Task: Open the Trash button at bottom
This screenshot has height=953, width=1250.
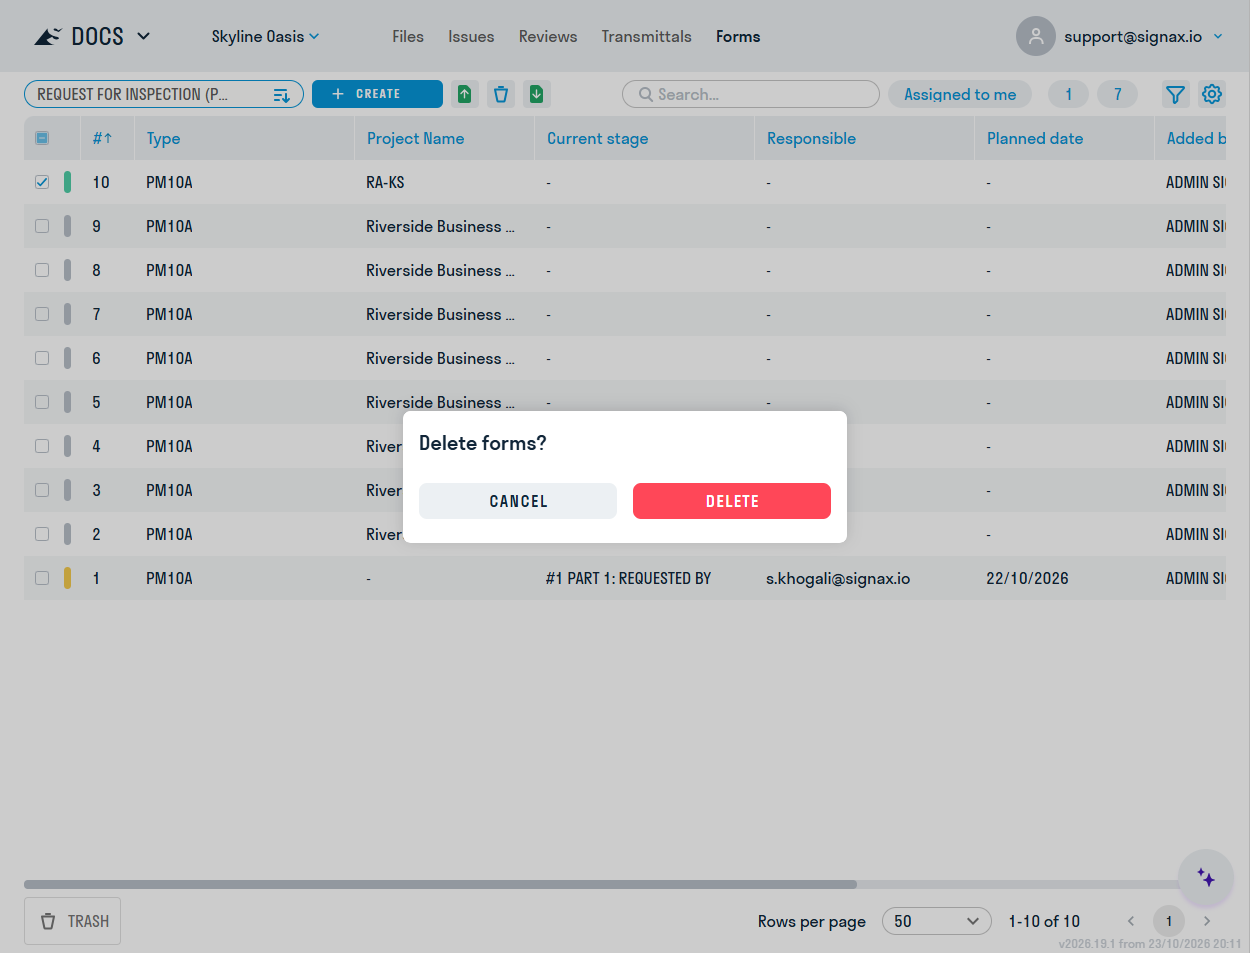Action: point(73,921)
